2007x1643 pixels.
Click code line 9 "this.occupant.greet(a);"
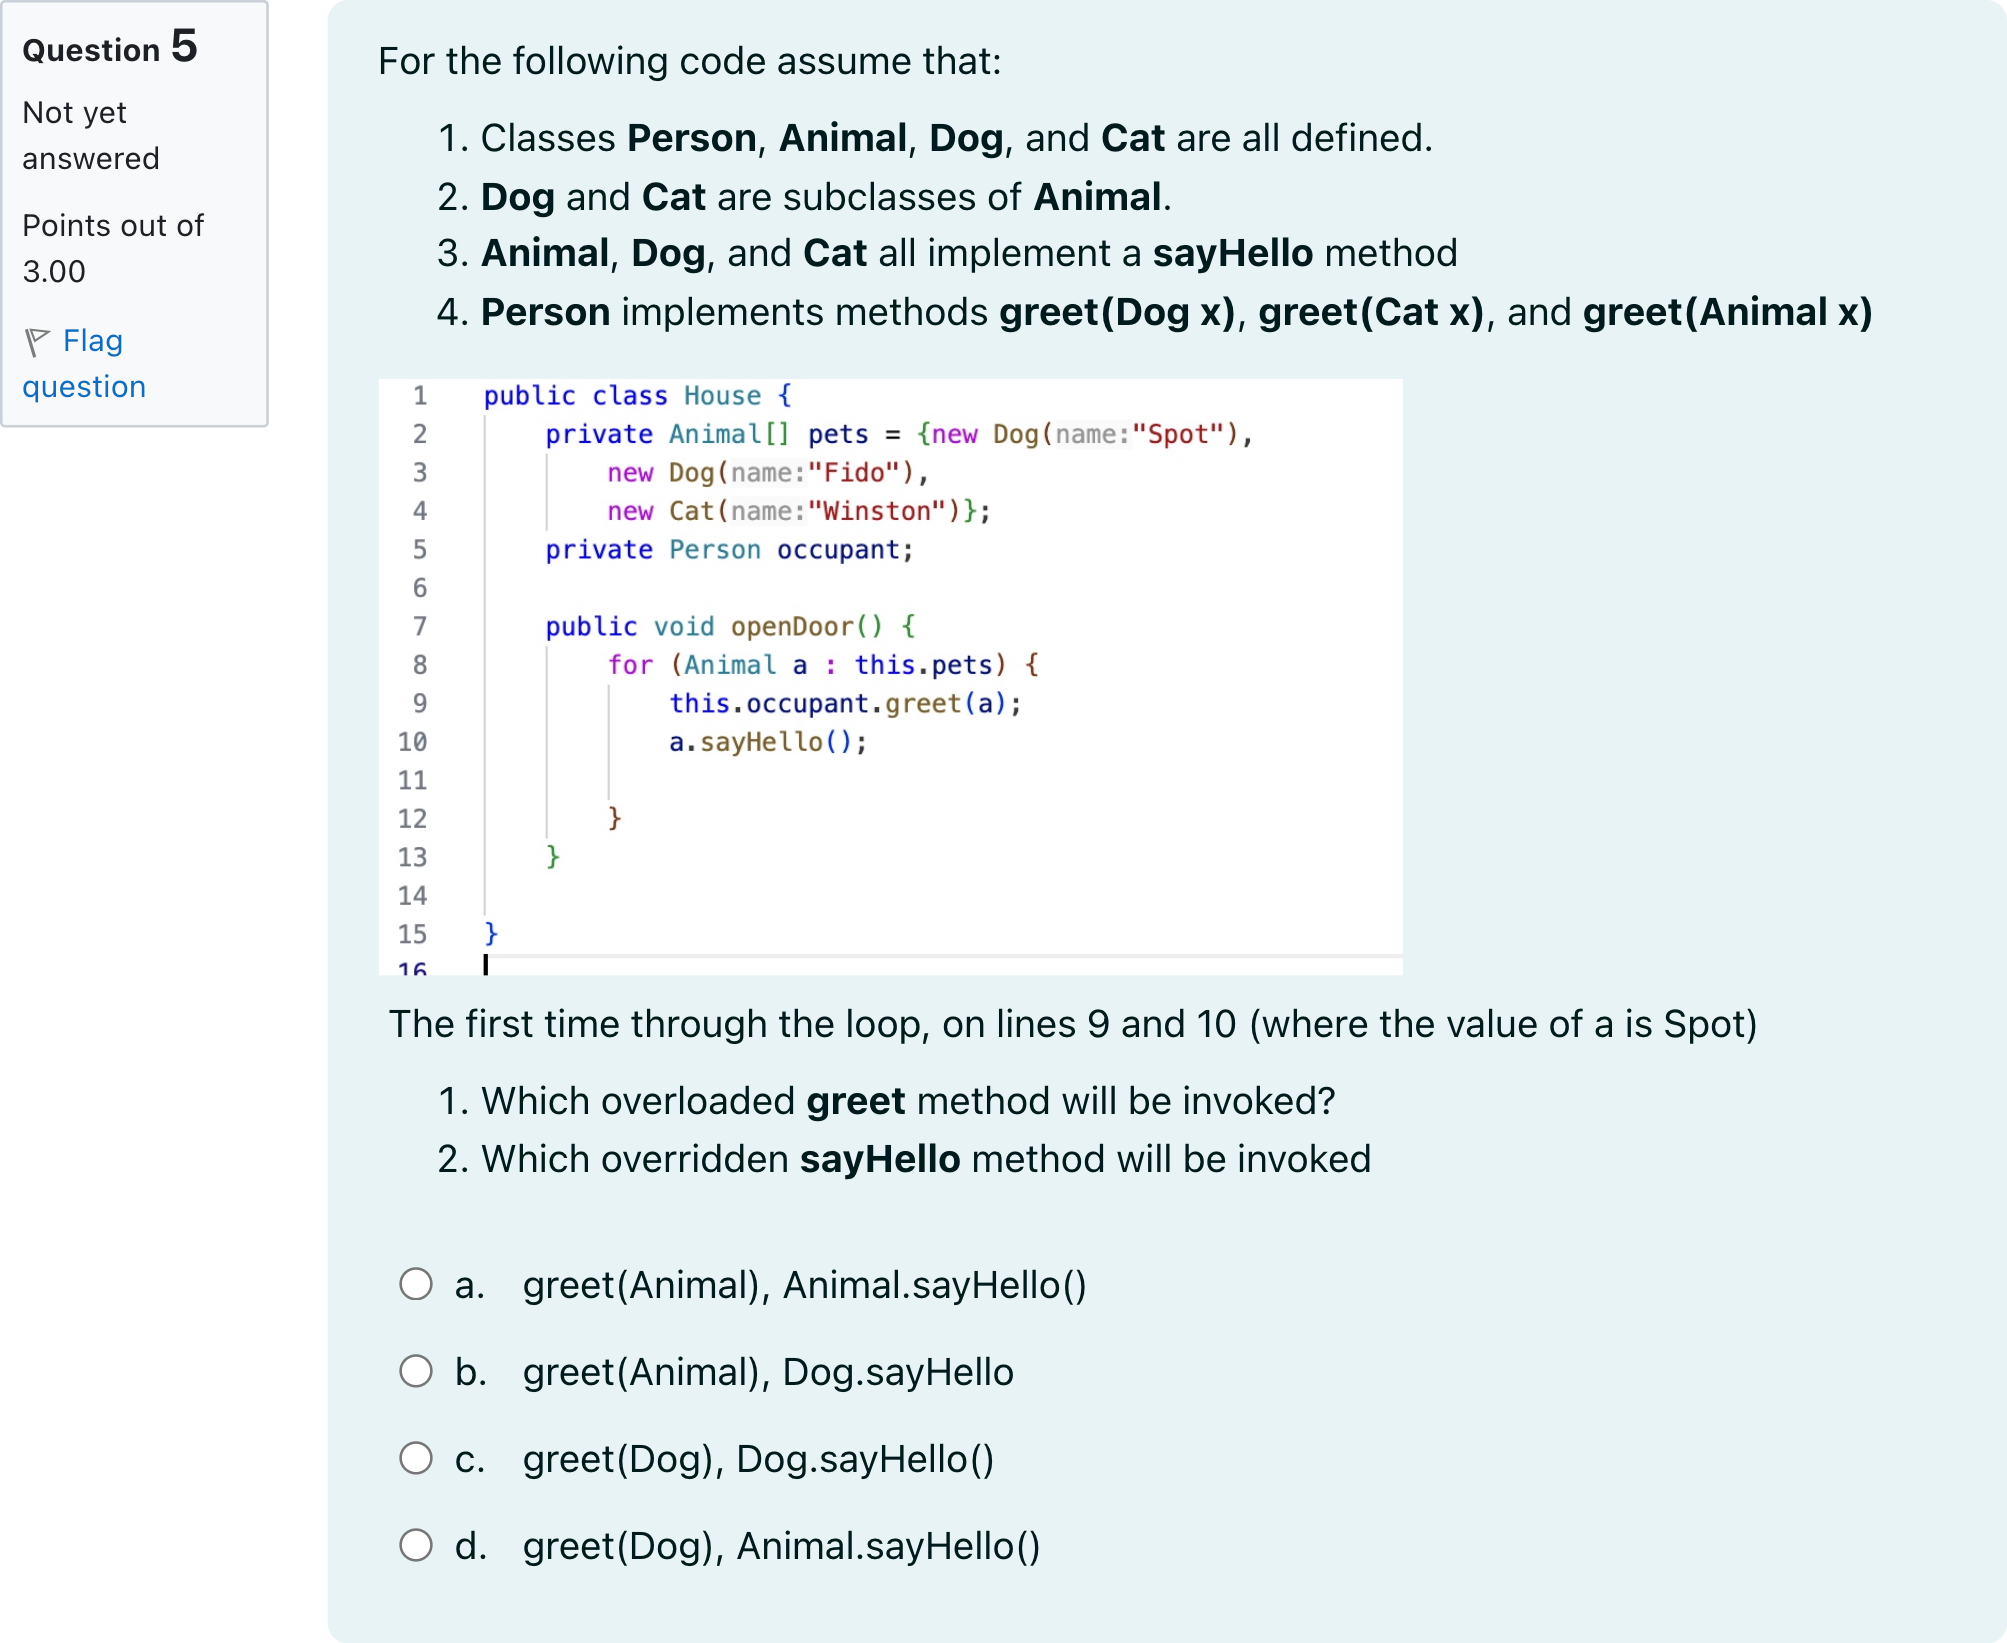845,704
